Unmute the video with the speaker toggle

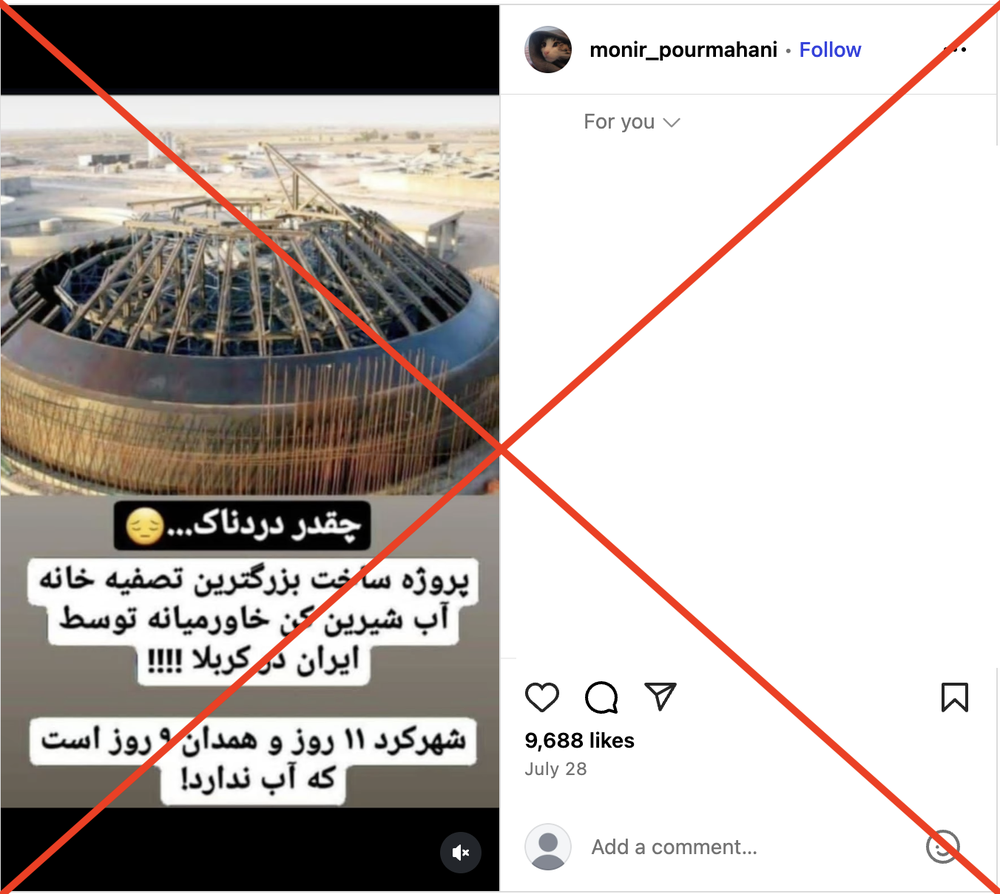click(460, 853)
